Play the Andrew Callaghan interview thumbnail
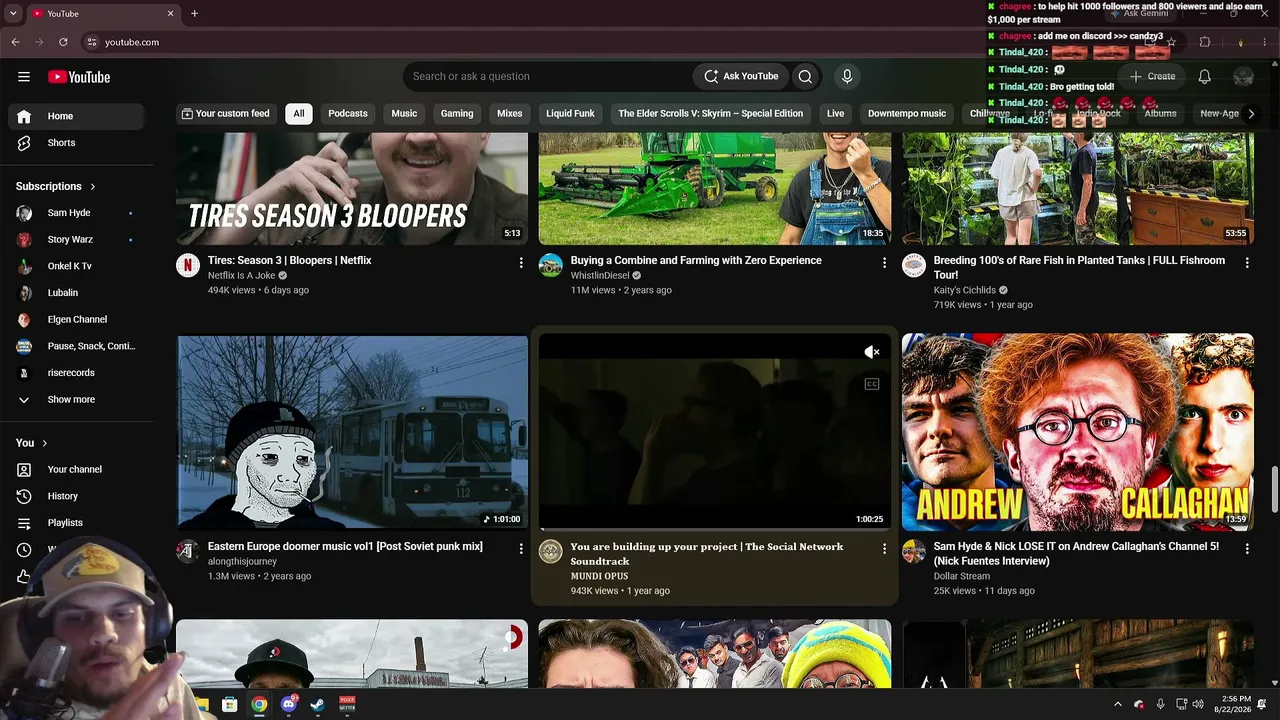Viewport: 1280px width, 720px height. [x=1077, y=432]
